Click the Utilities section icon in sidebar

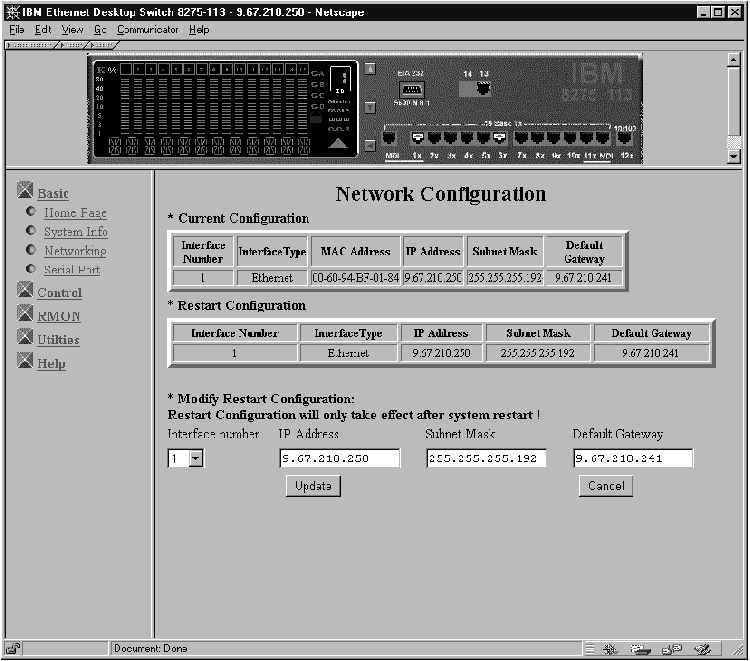[26, 339]
